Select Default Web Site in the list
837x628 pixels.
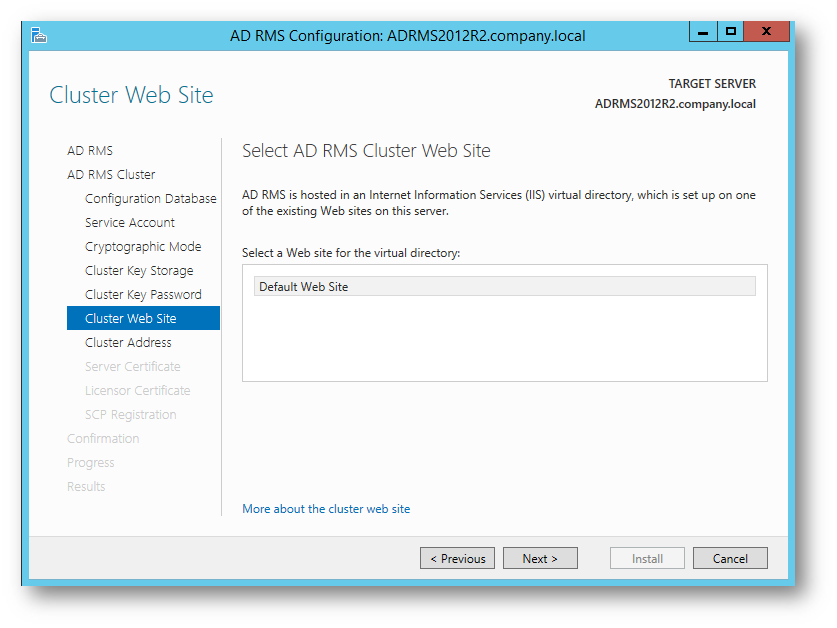[x=504, y=286]
